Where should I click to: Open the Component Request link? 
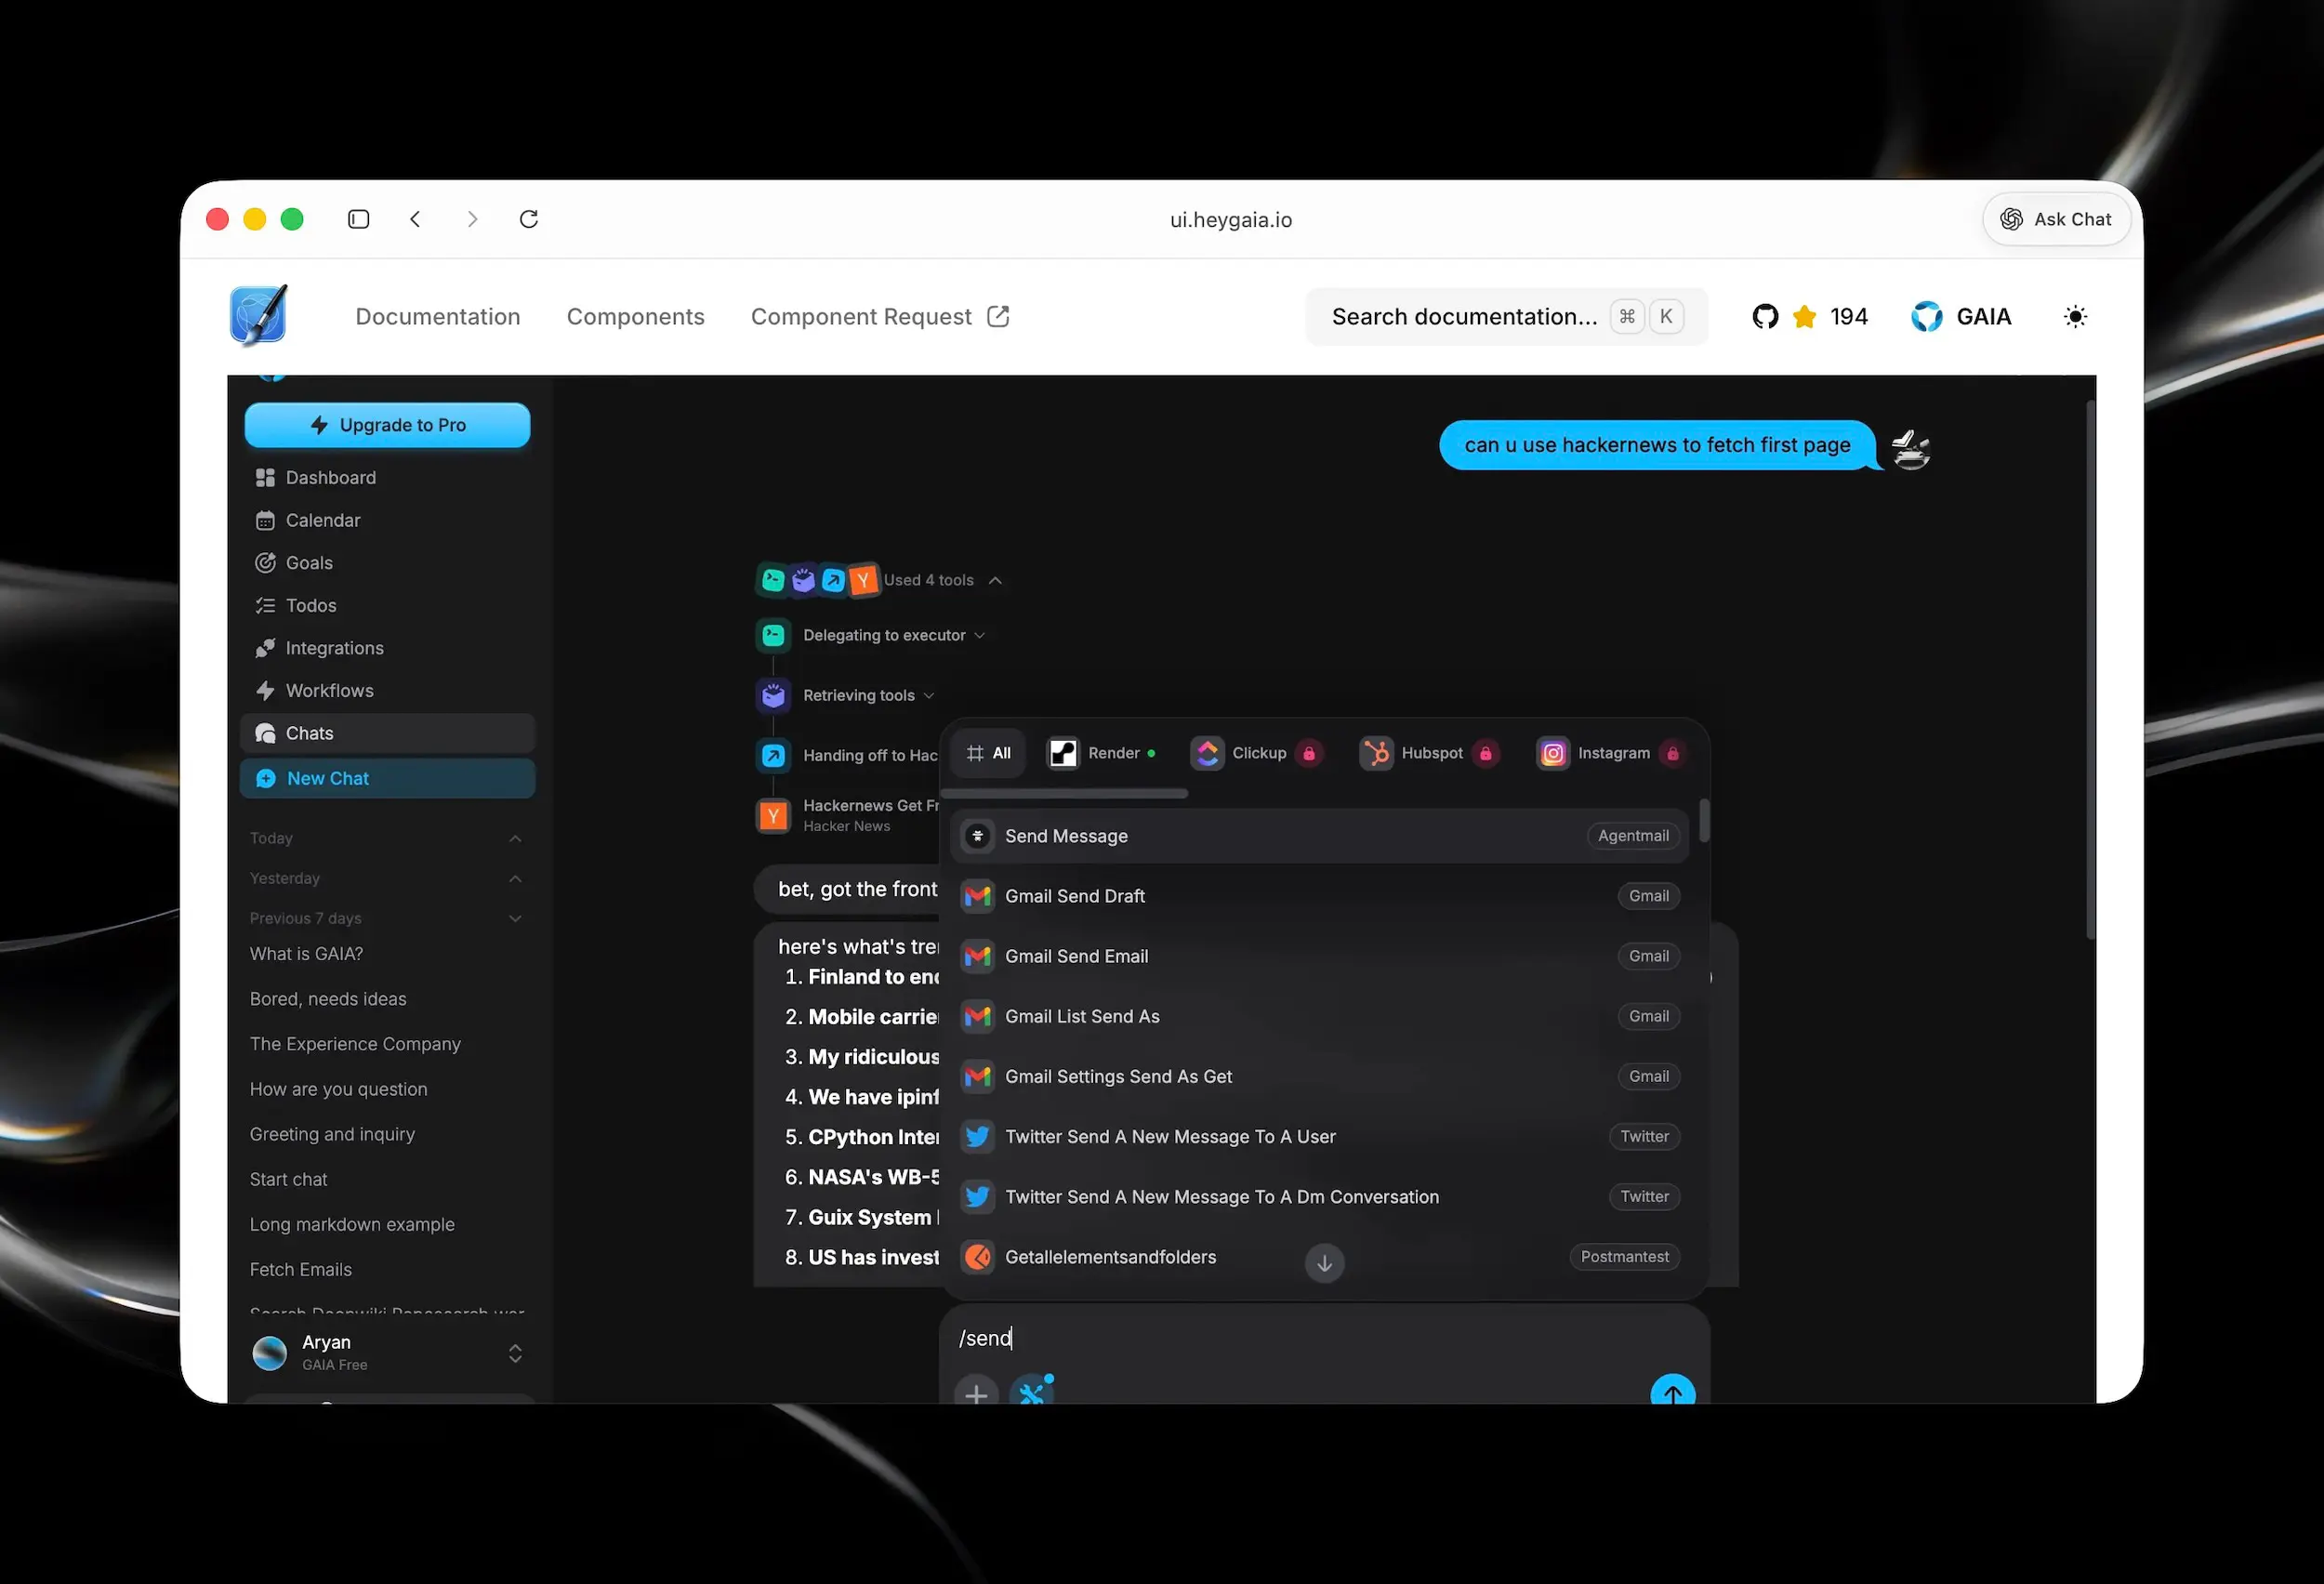click(880, 317)
